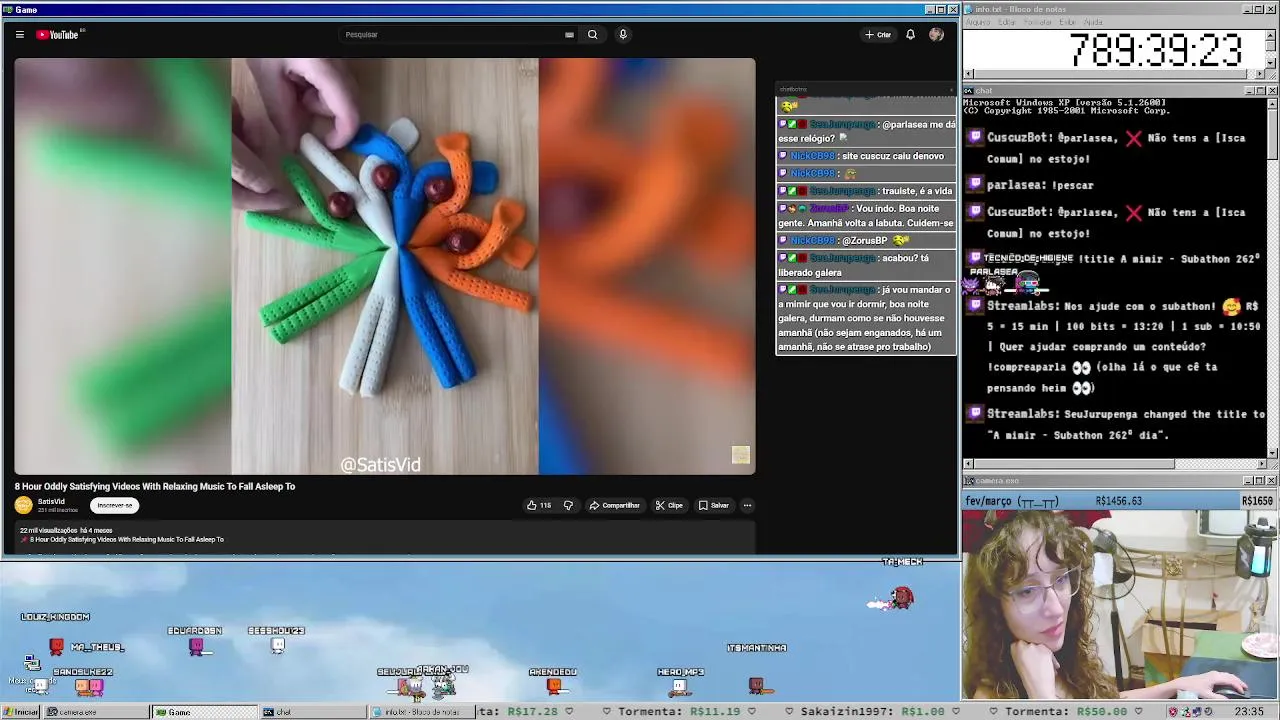Click the chat console horizontal scrollbar

pos(1115,464)
